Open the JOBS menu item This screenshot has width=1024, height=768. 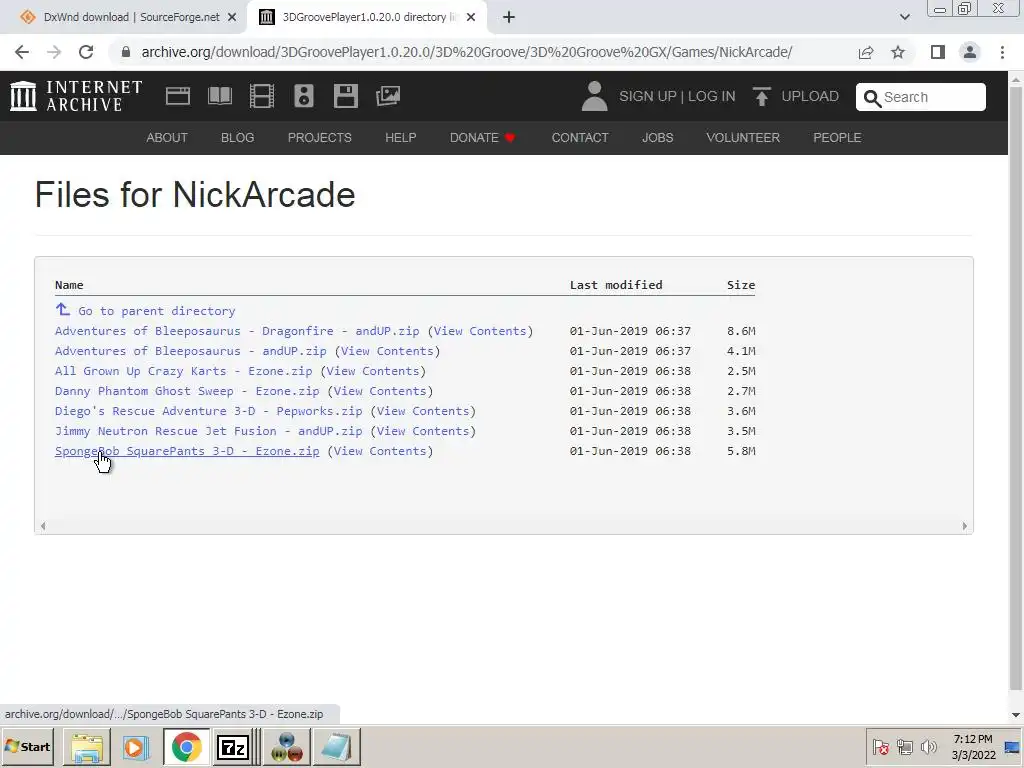click(658, 138)
